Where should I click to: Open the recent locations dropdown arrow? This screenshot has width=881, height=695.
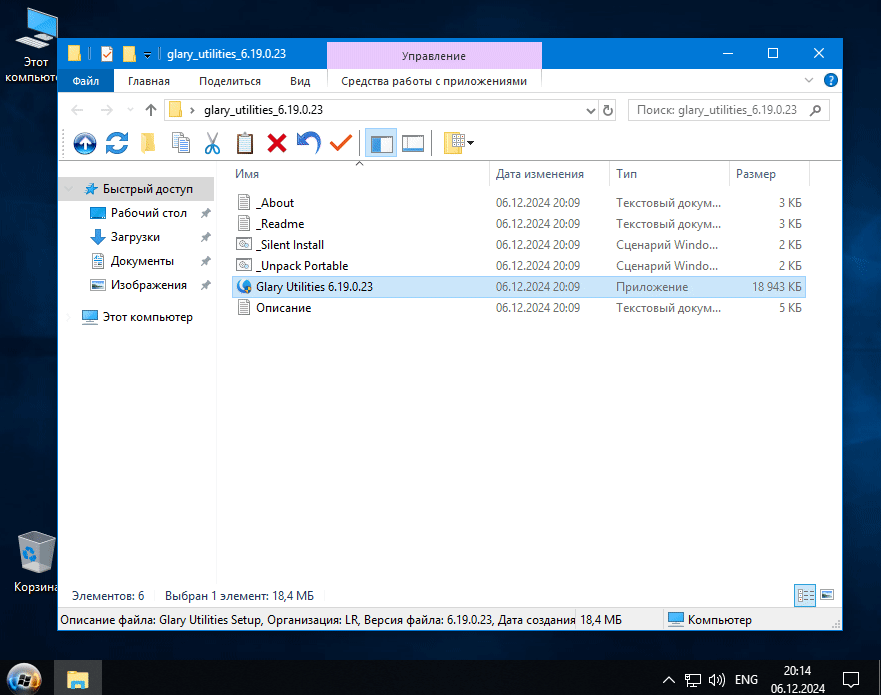(130, 110)
